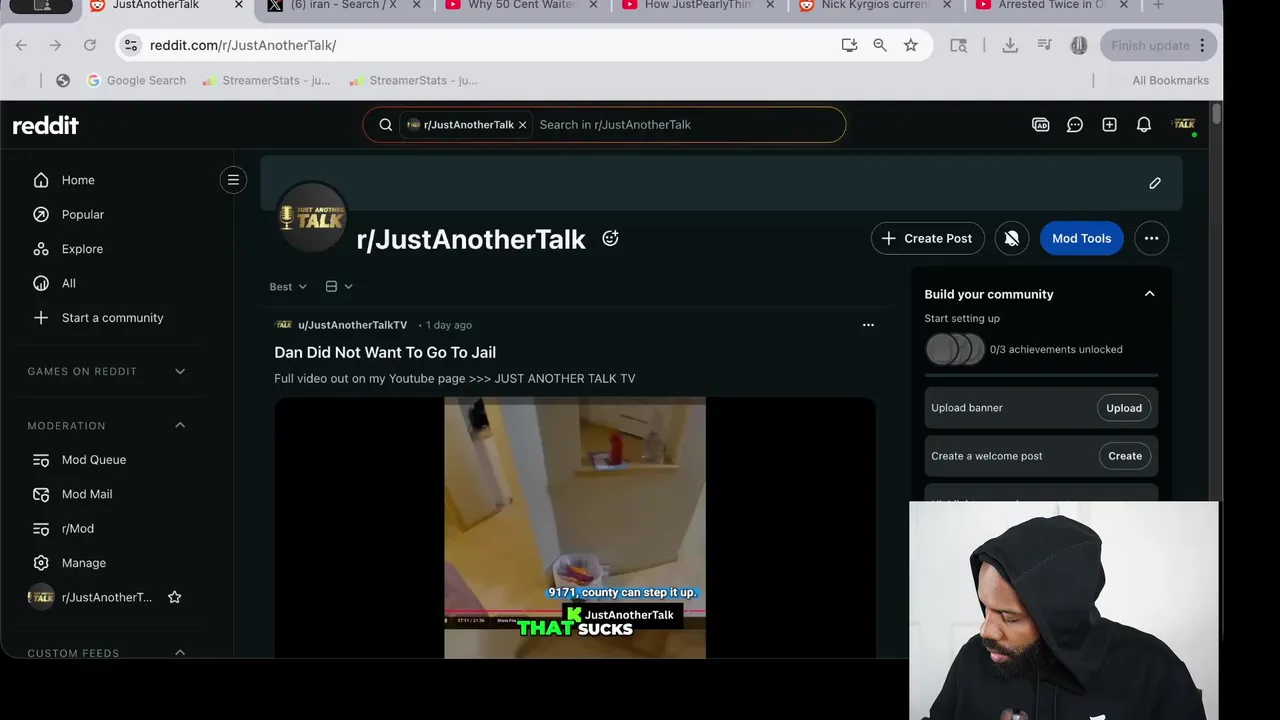Open Google Search bookmark

pyautogui.click(x=136, y=80)
